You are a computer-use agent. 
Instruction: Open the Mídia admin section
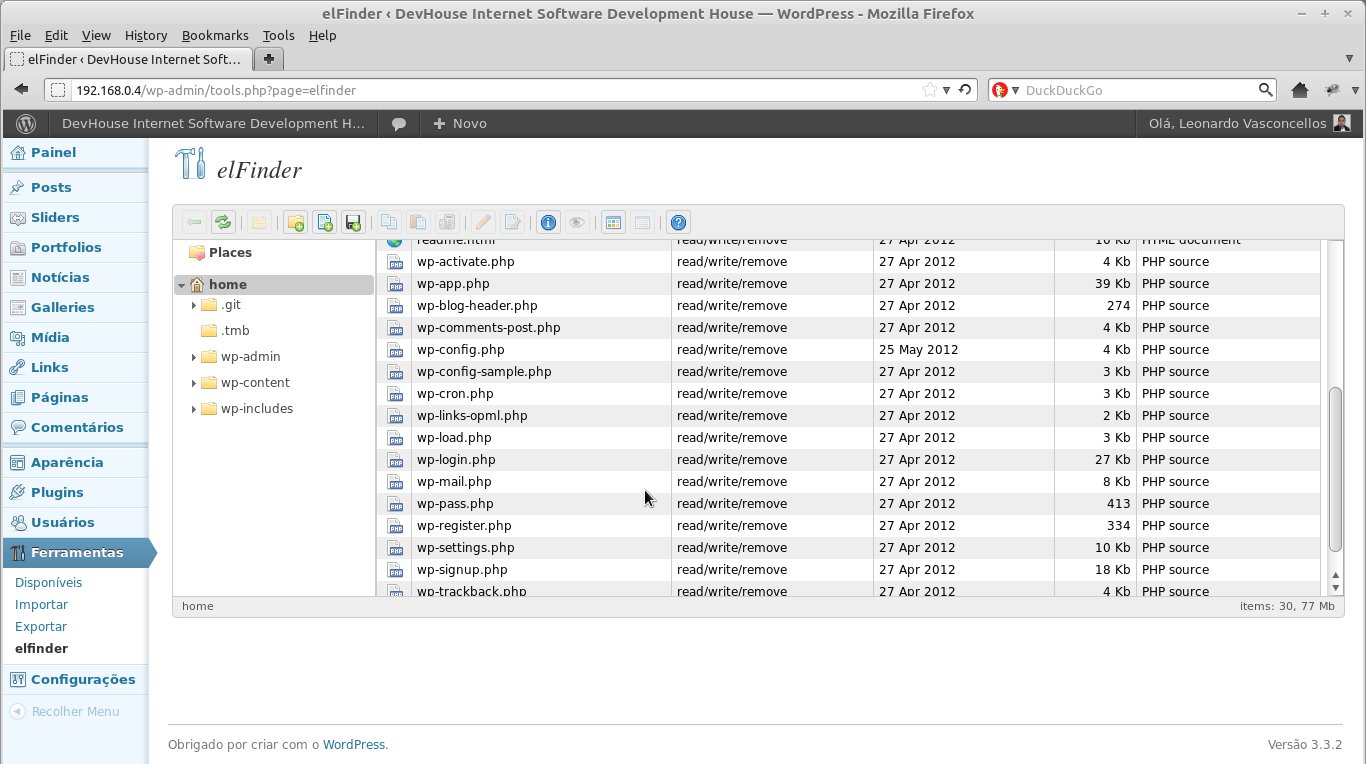point(50,337)
